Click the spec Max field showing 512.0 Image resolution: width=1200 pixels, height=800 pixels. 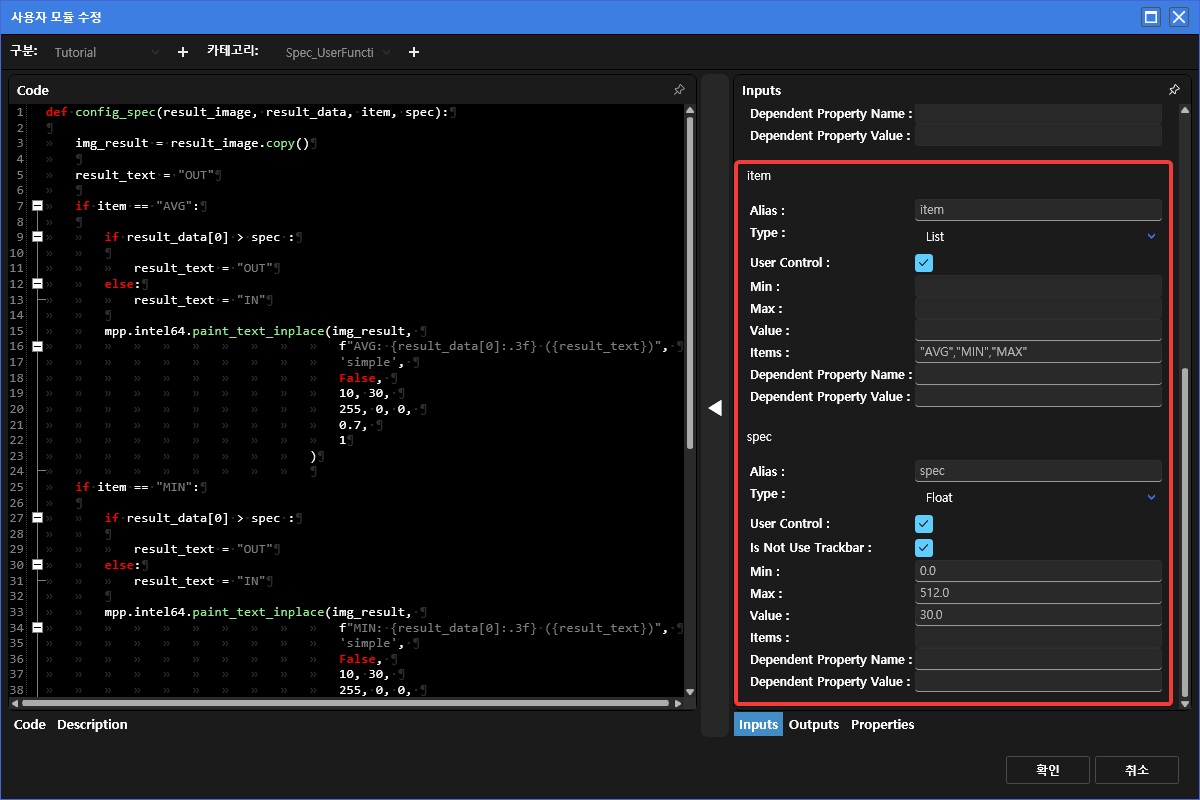click(1038, 594)
